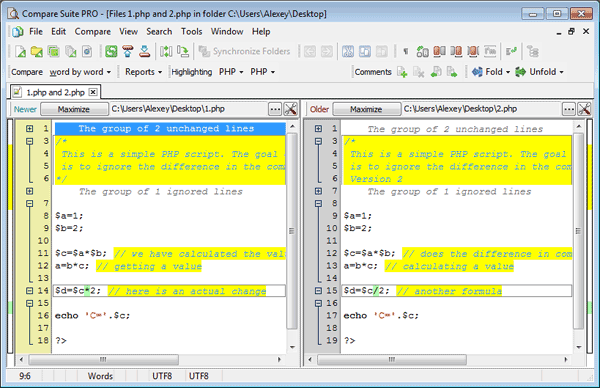The image size is (600, 388).
Task: Click the first red highlighted columns icon
Action: pos(439,51)
